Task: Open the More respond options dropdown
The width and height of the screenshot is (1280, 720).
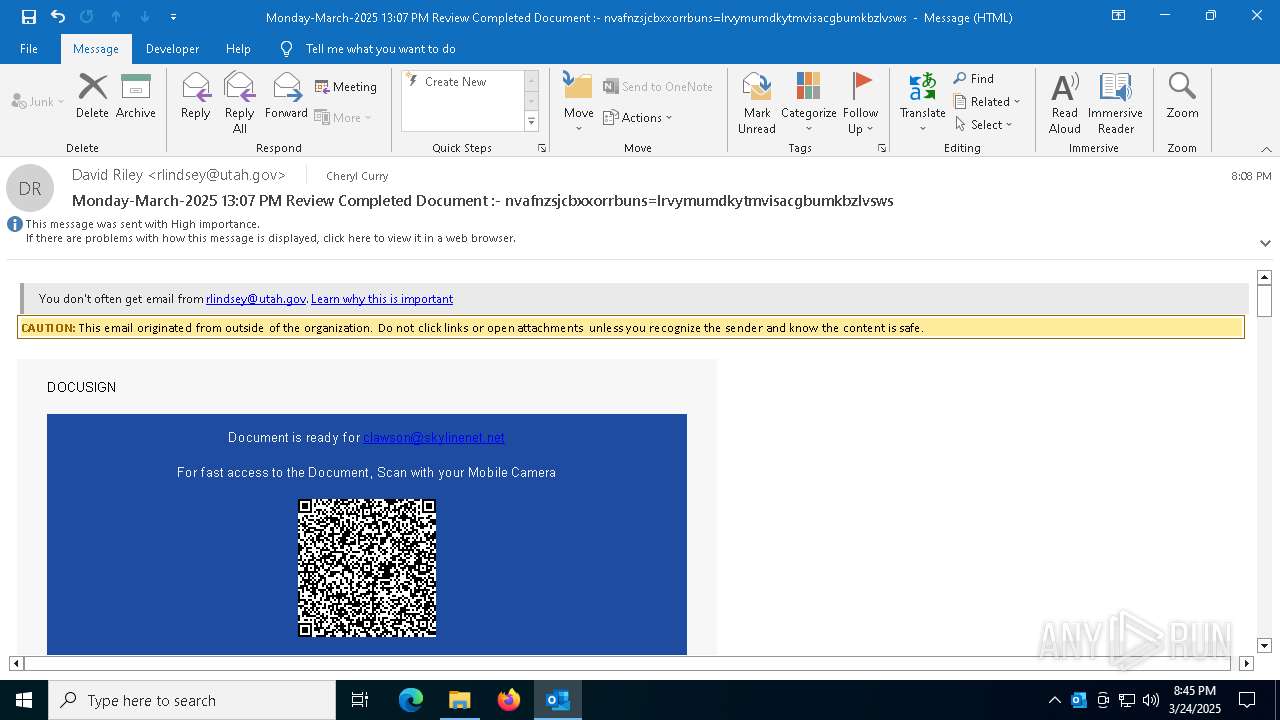Action: tap(343, 117)
